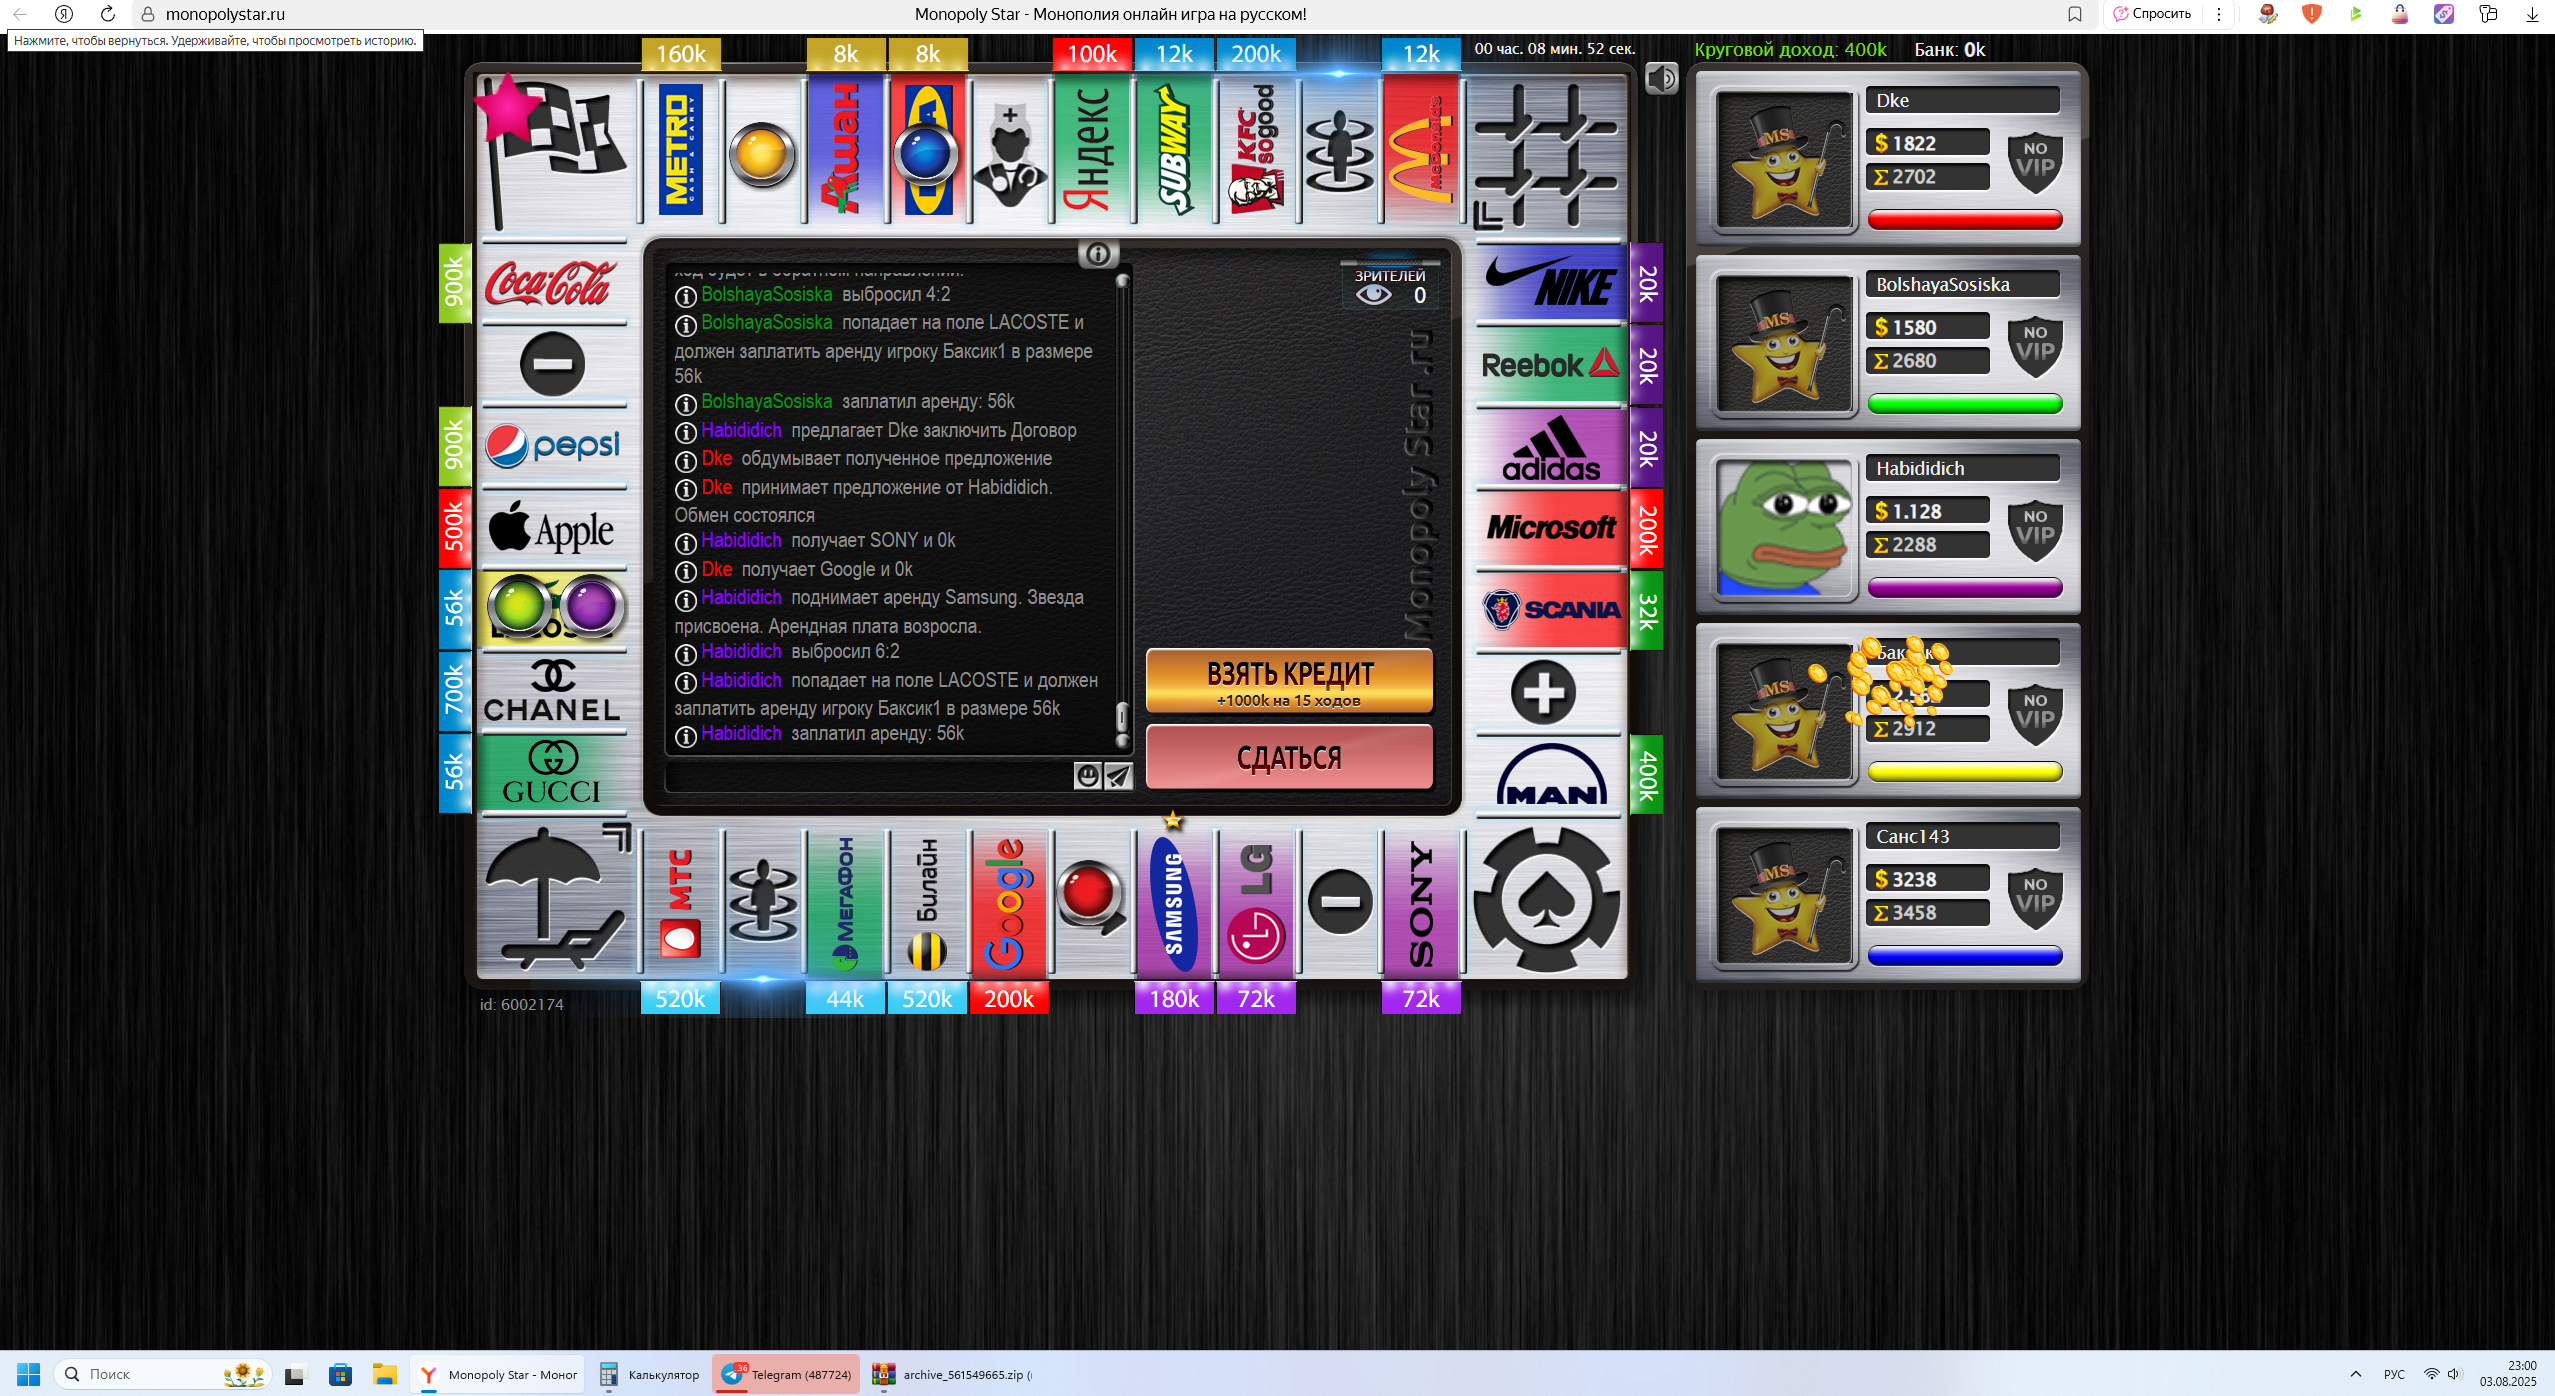
Task: Click the SONY property cell
Action: [x=1421, y=903]
